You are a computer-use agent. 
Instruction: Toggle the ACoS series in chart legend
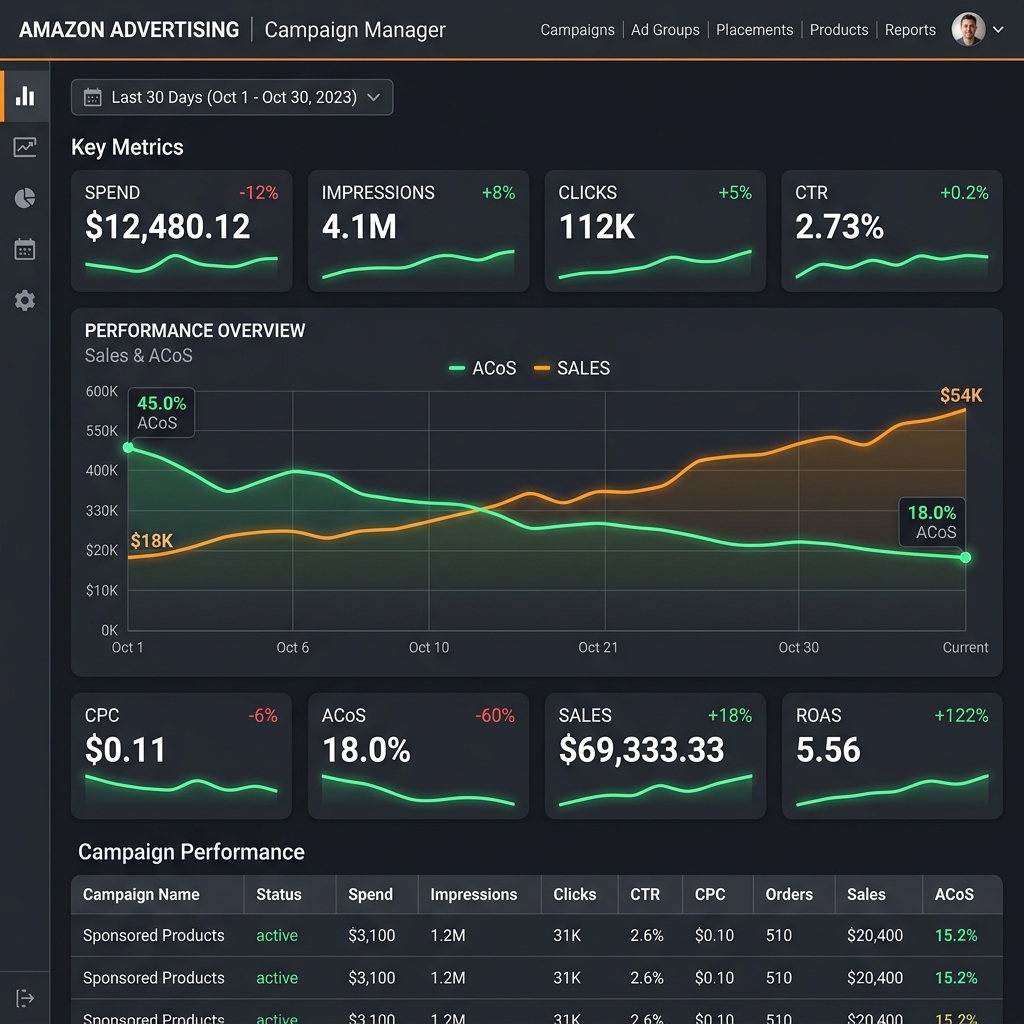[x=483, y=368]
